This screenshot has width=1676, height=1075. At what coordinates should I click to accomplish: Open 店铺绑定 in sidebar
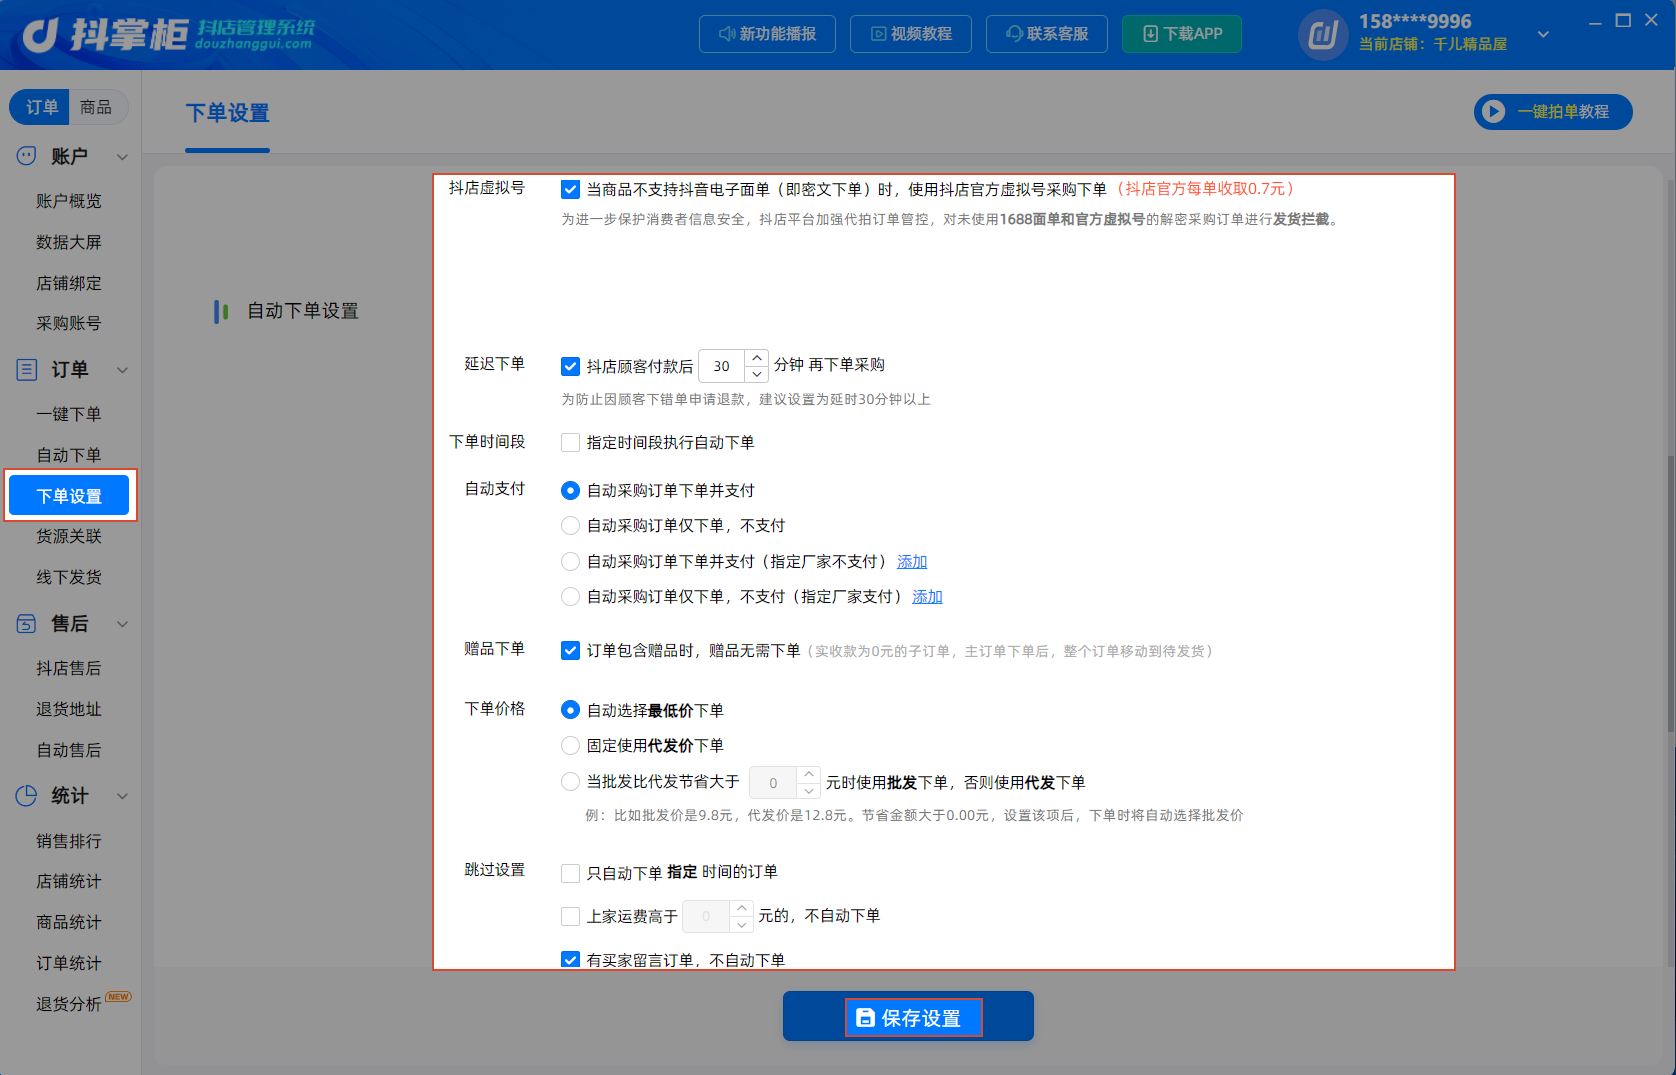tap(69, 283)
